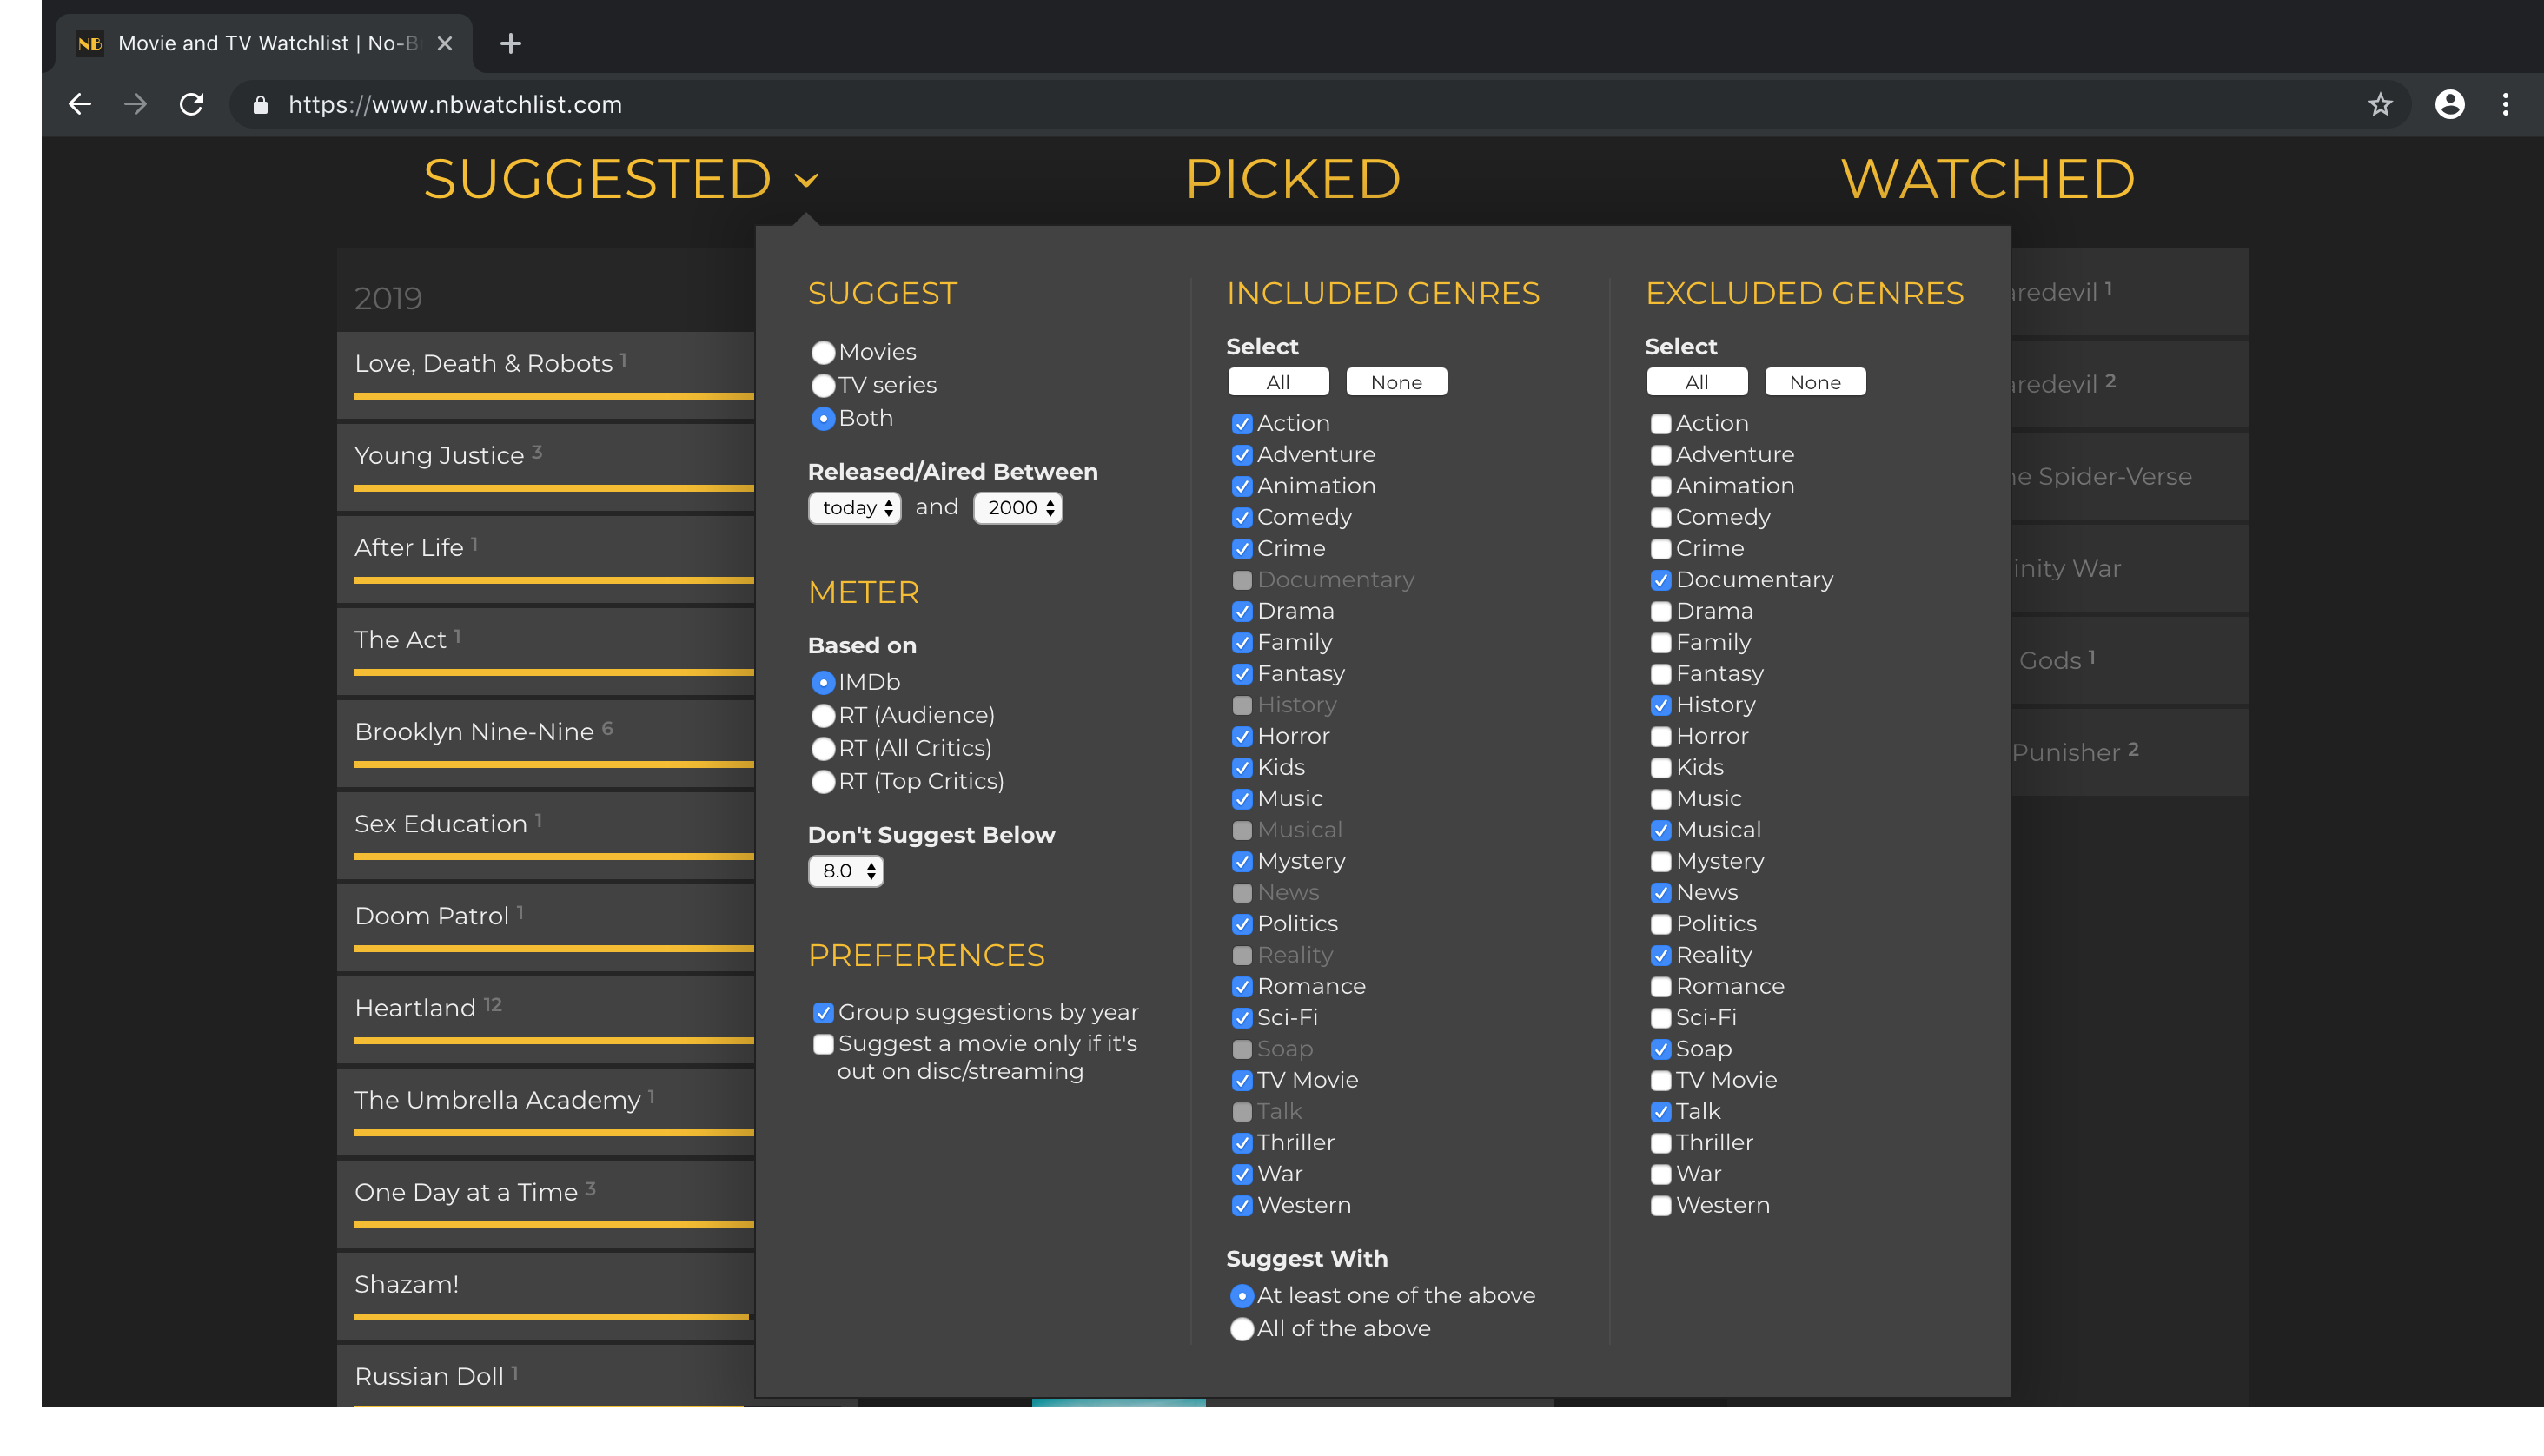2544x1456 pixels.
Task: Bookmark the page with the star icon
Action: point(2380,104)
